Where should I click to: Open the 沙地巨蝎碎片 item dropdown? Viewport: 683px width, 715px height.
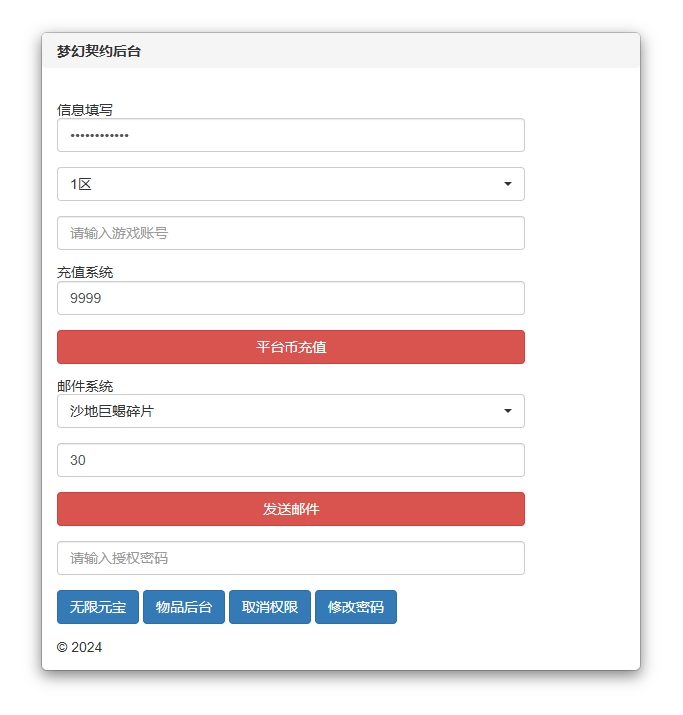[x=290, y=411]
